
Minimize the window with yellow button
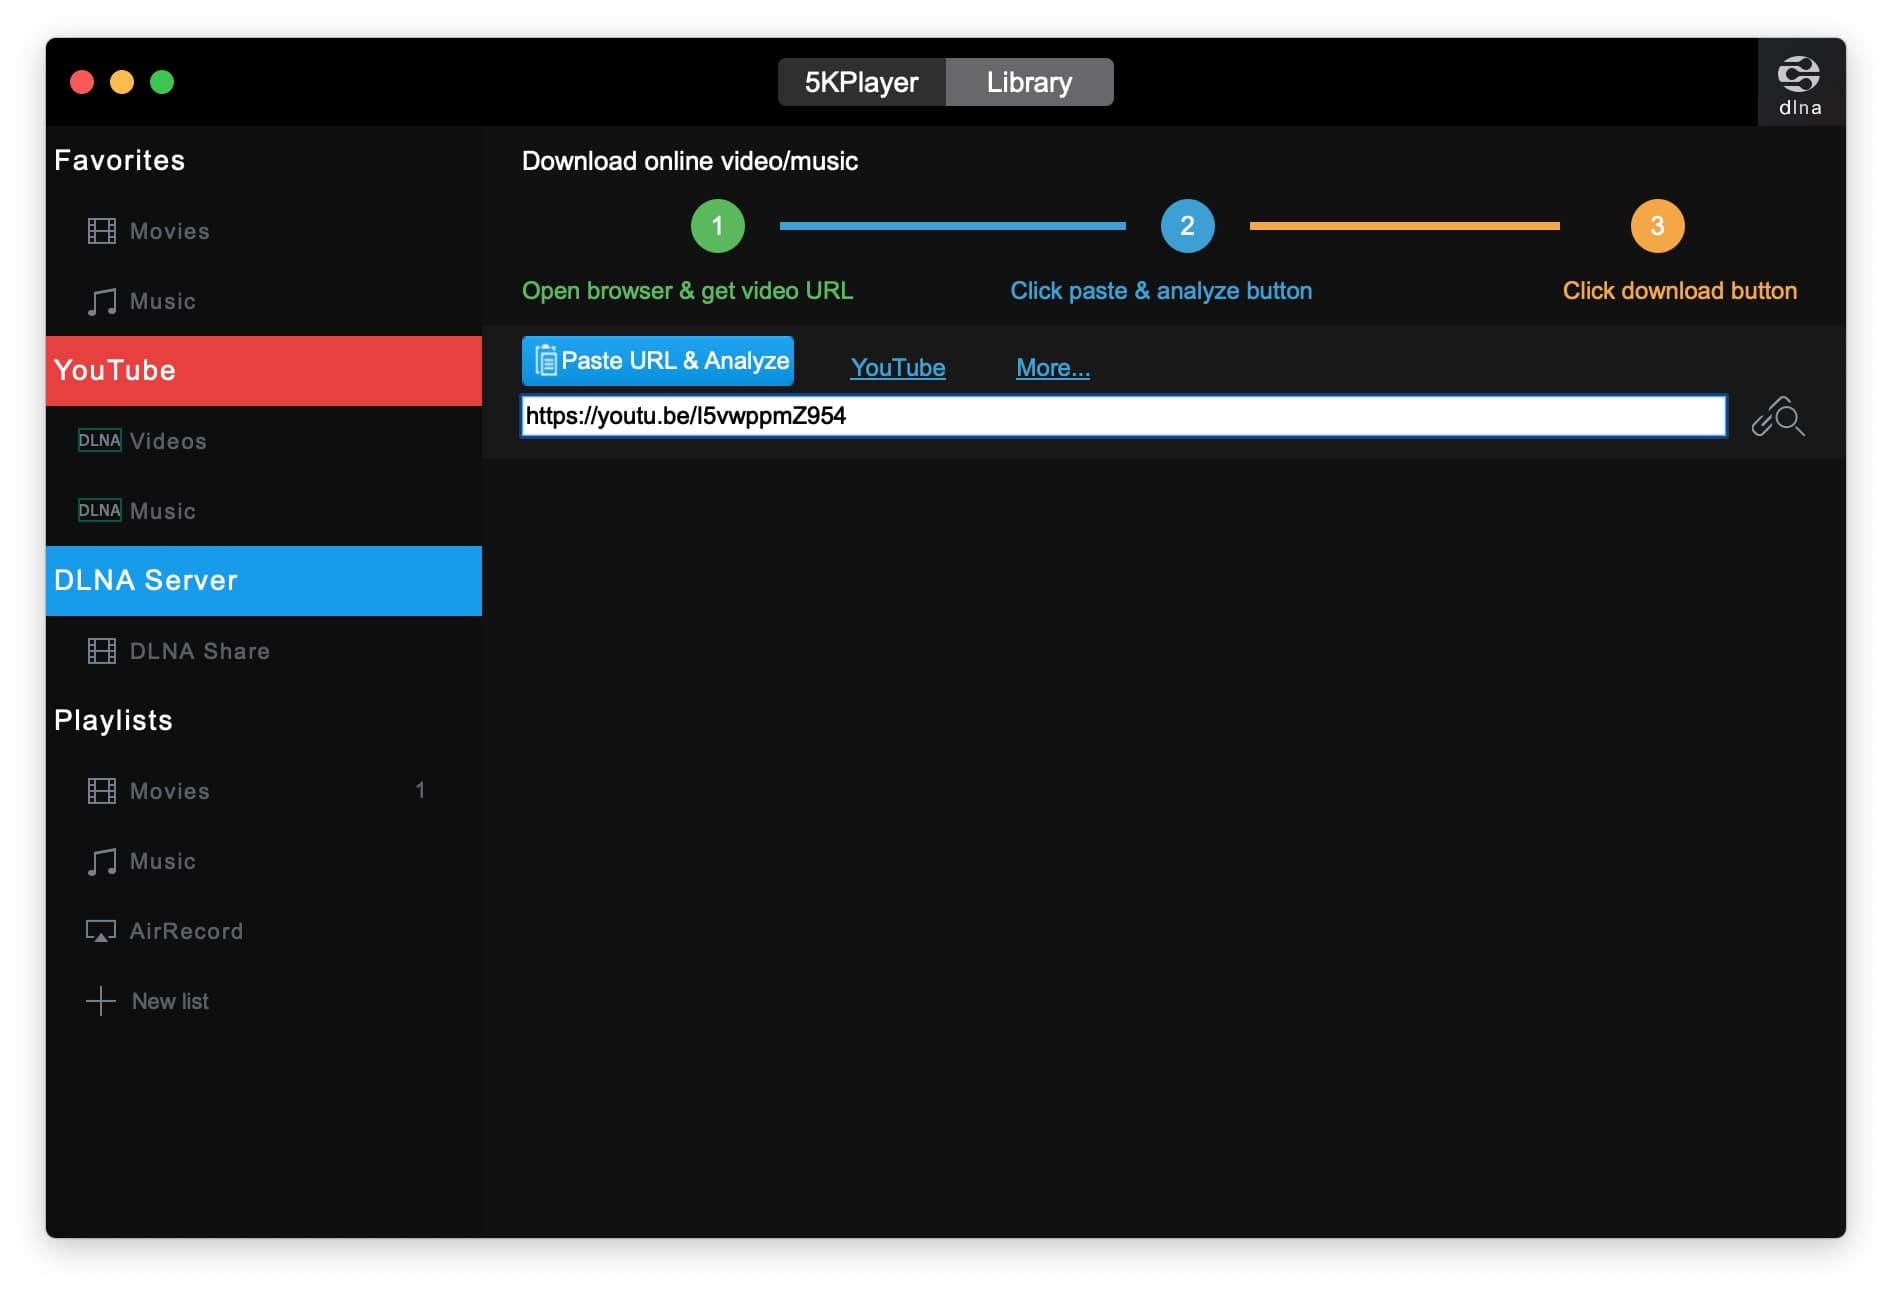click(122, 82)
